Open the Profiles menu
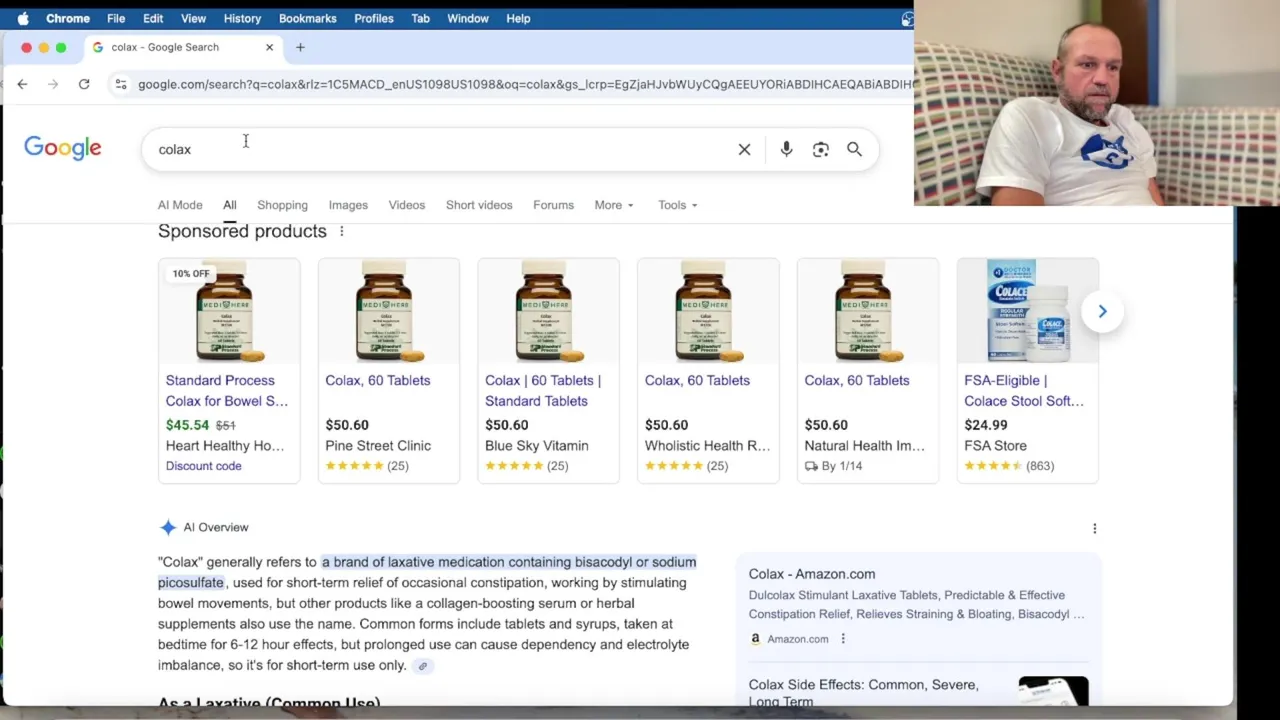This screenshot has height=720, width=1280. [374, 18]
